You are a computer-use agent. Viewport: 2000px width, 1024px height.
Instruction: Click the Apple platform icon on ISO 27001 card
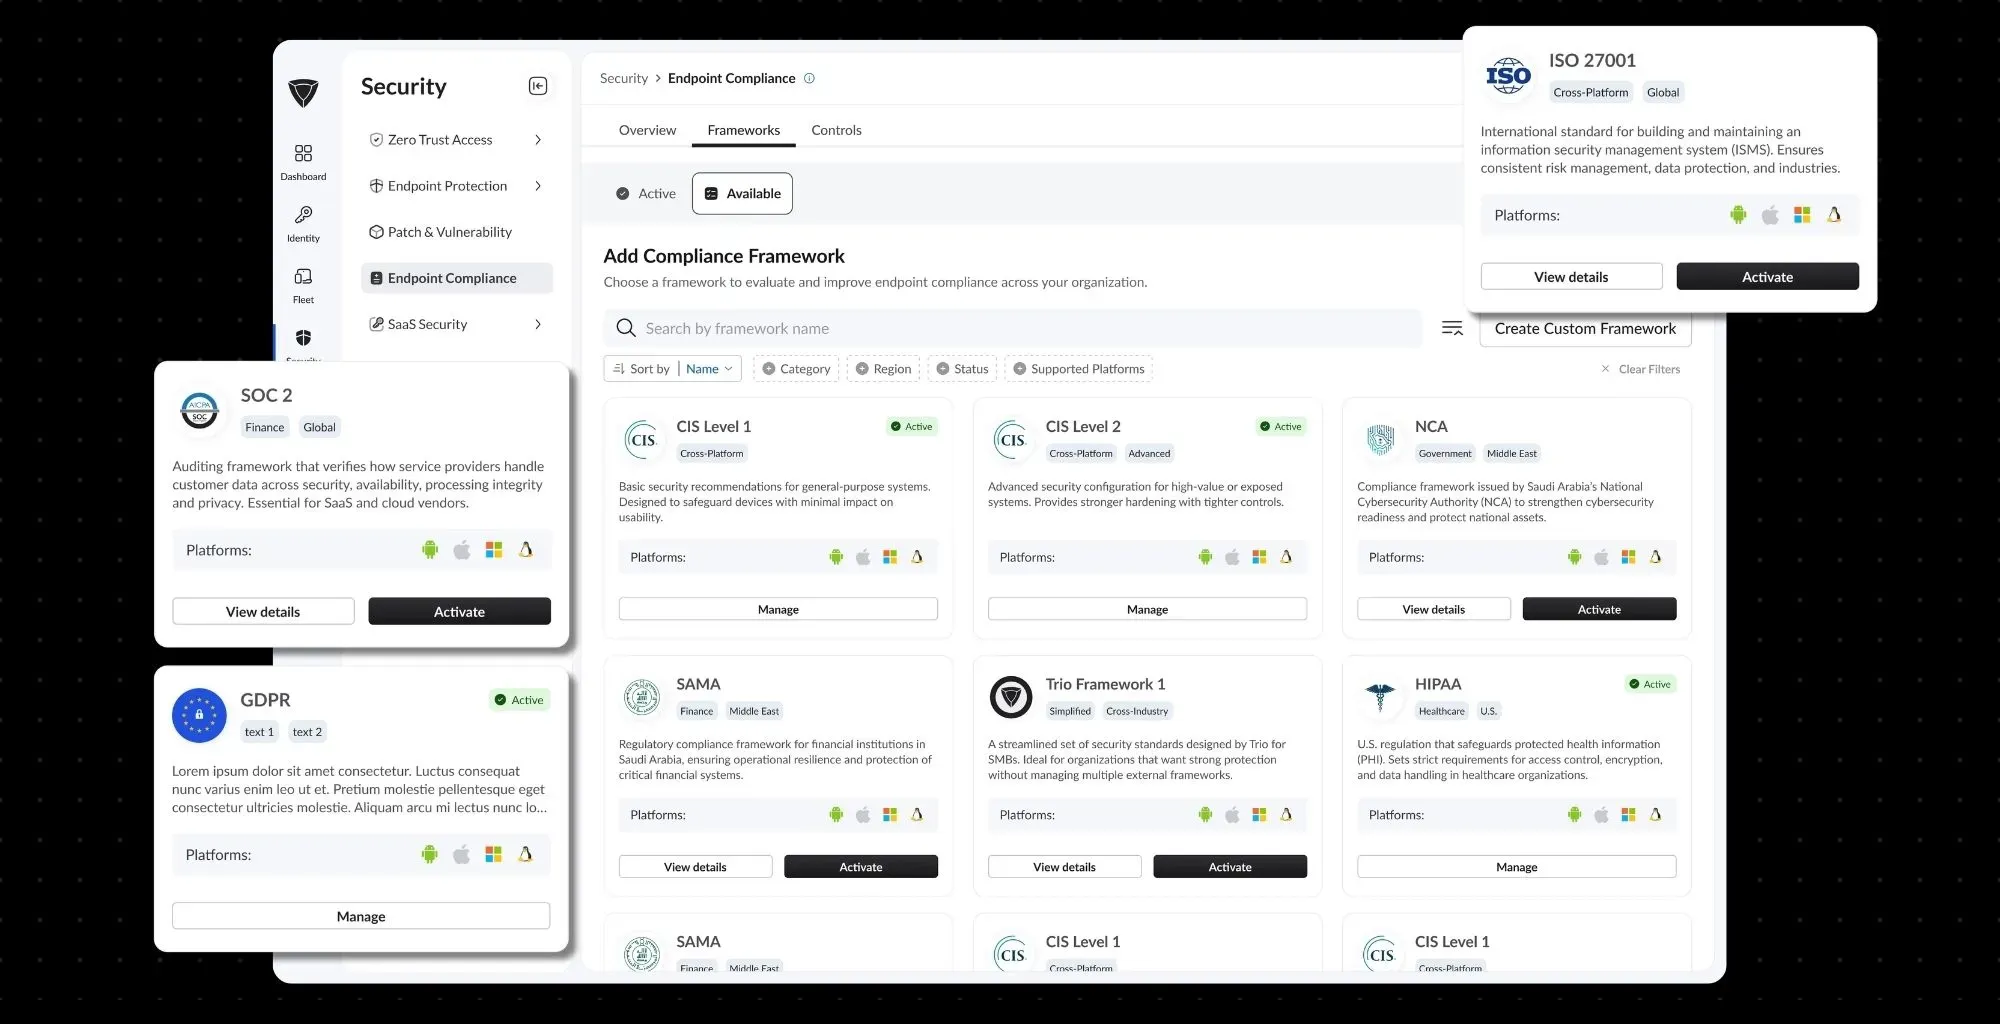[1770, 215]
